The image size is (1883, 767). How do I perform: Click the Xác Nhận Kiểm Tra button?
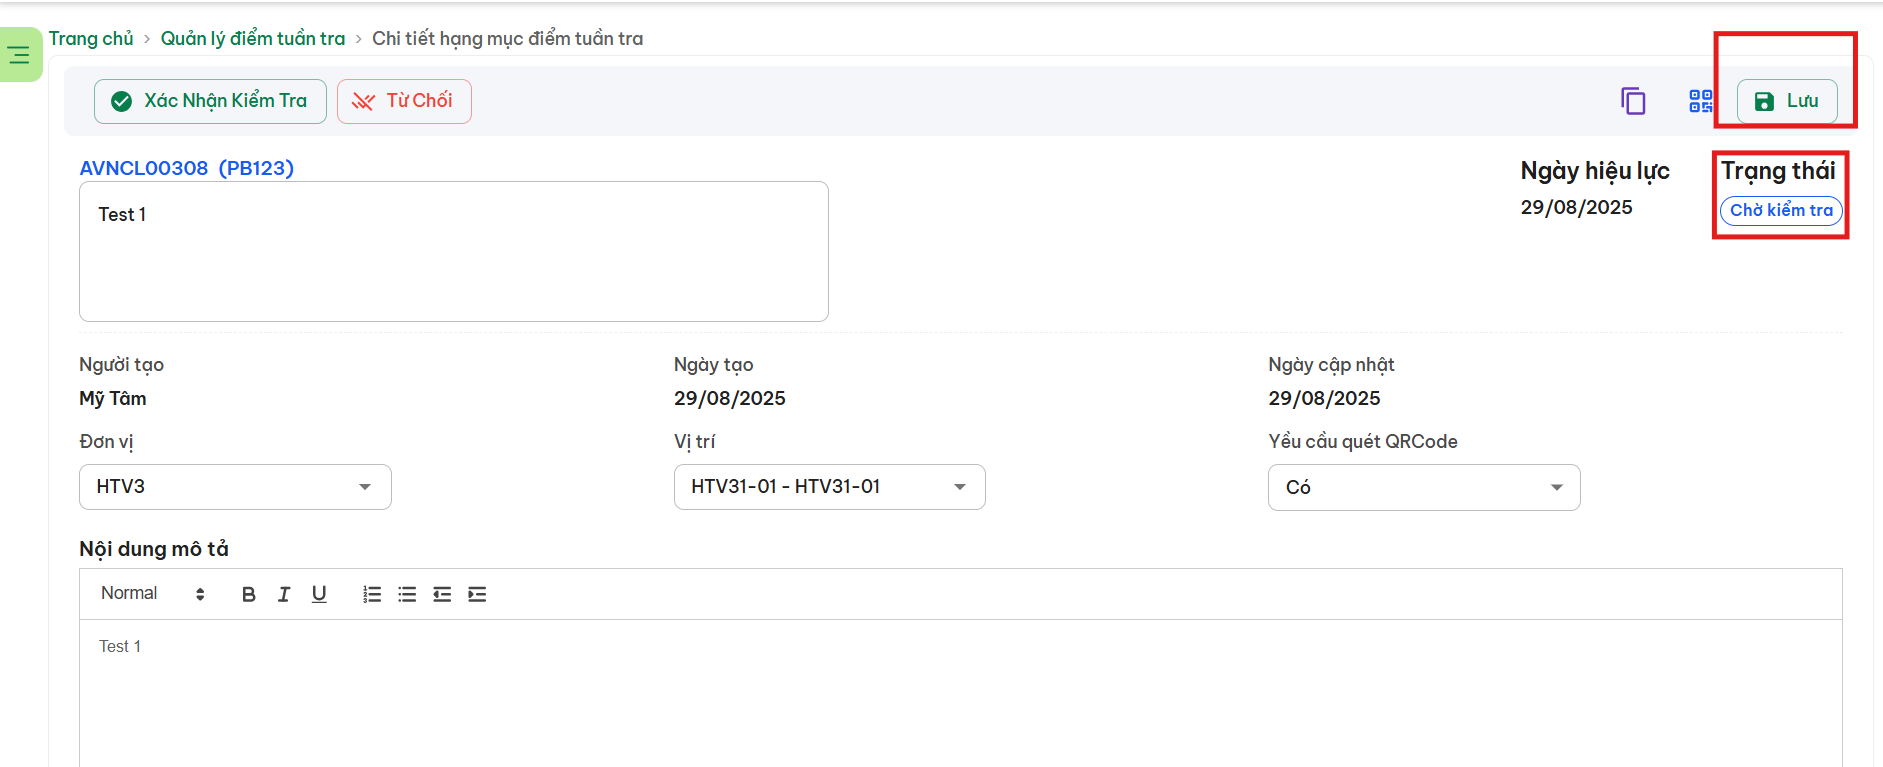coord(210,101)
